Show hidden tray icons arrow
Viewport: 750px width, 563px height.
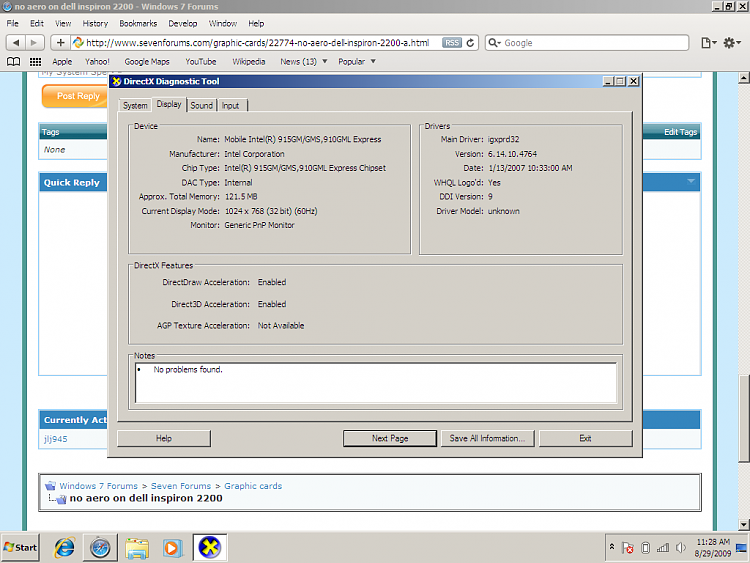[x=612, y=546]
